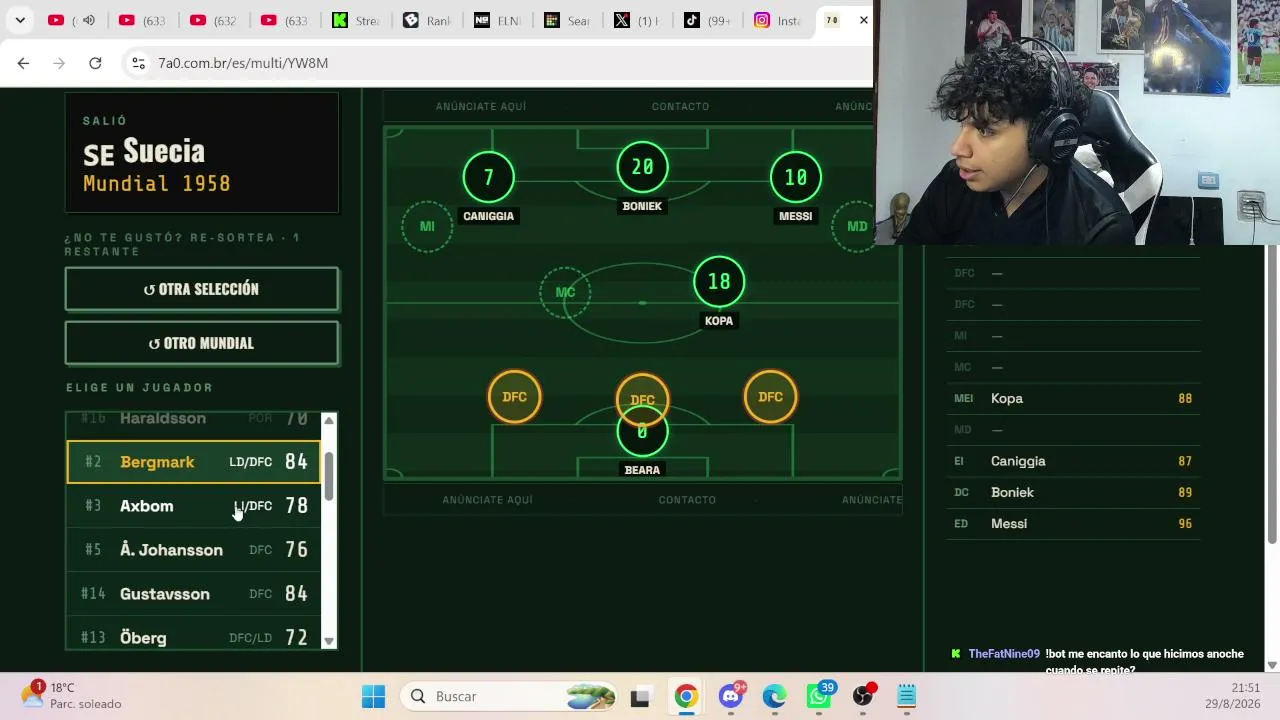Viewport: 1280px width, 720px height.
Task: Click the empty MC position slot
Action: (x=565, y=292)
